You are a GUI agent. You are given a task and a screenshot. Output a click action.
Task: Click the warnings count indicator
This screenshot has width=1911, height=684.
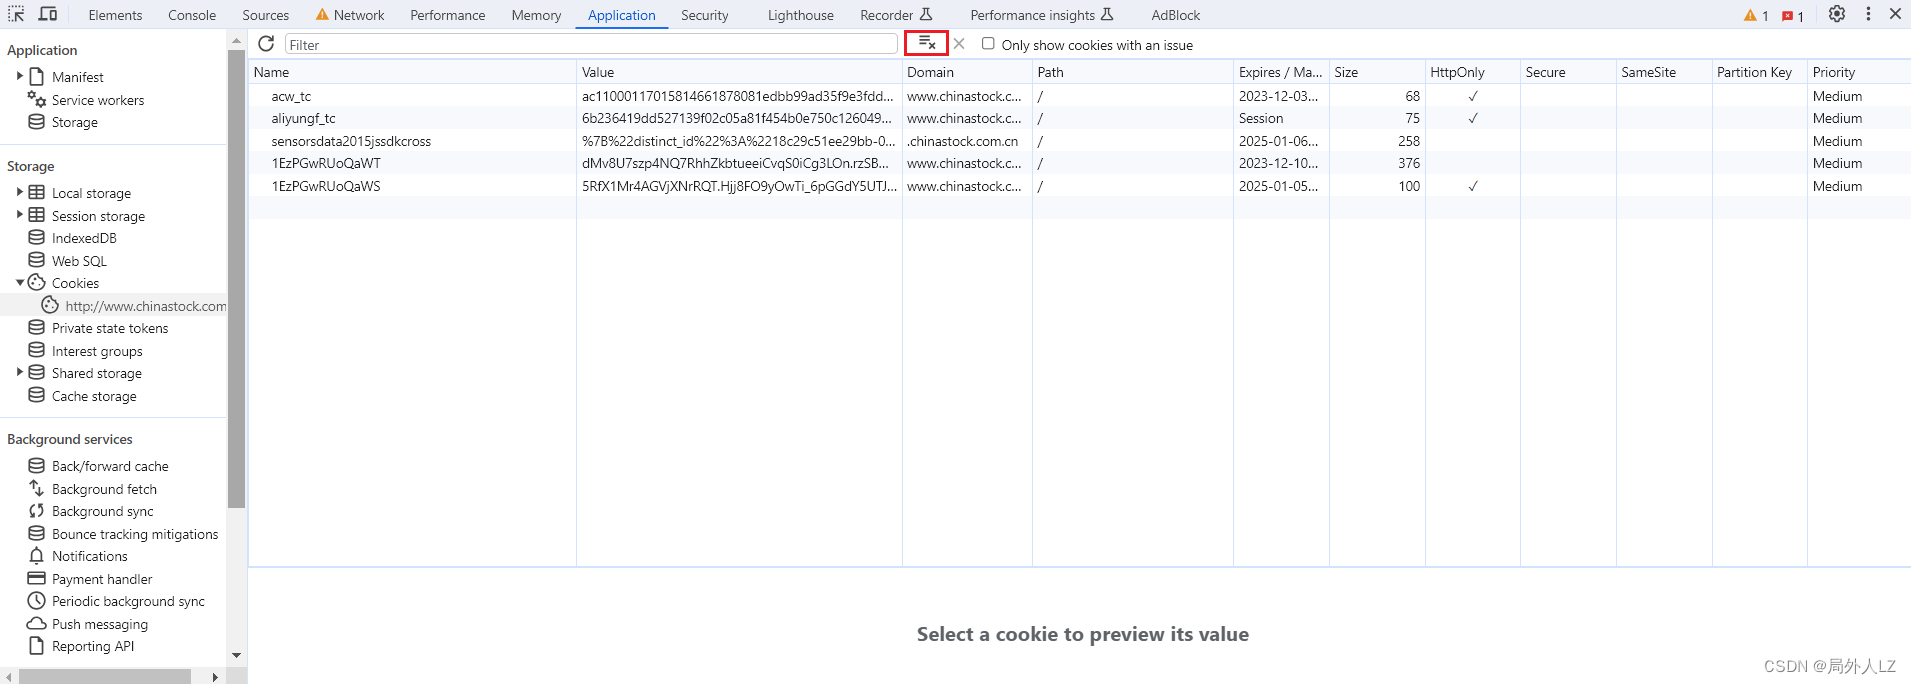click(1757, 15)
